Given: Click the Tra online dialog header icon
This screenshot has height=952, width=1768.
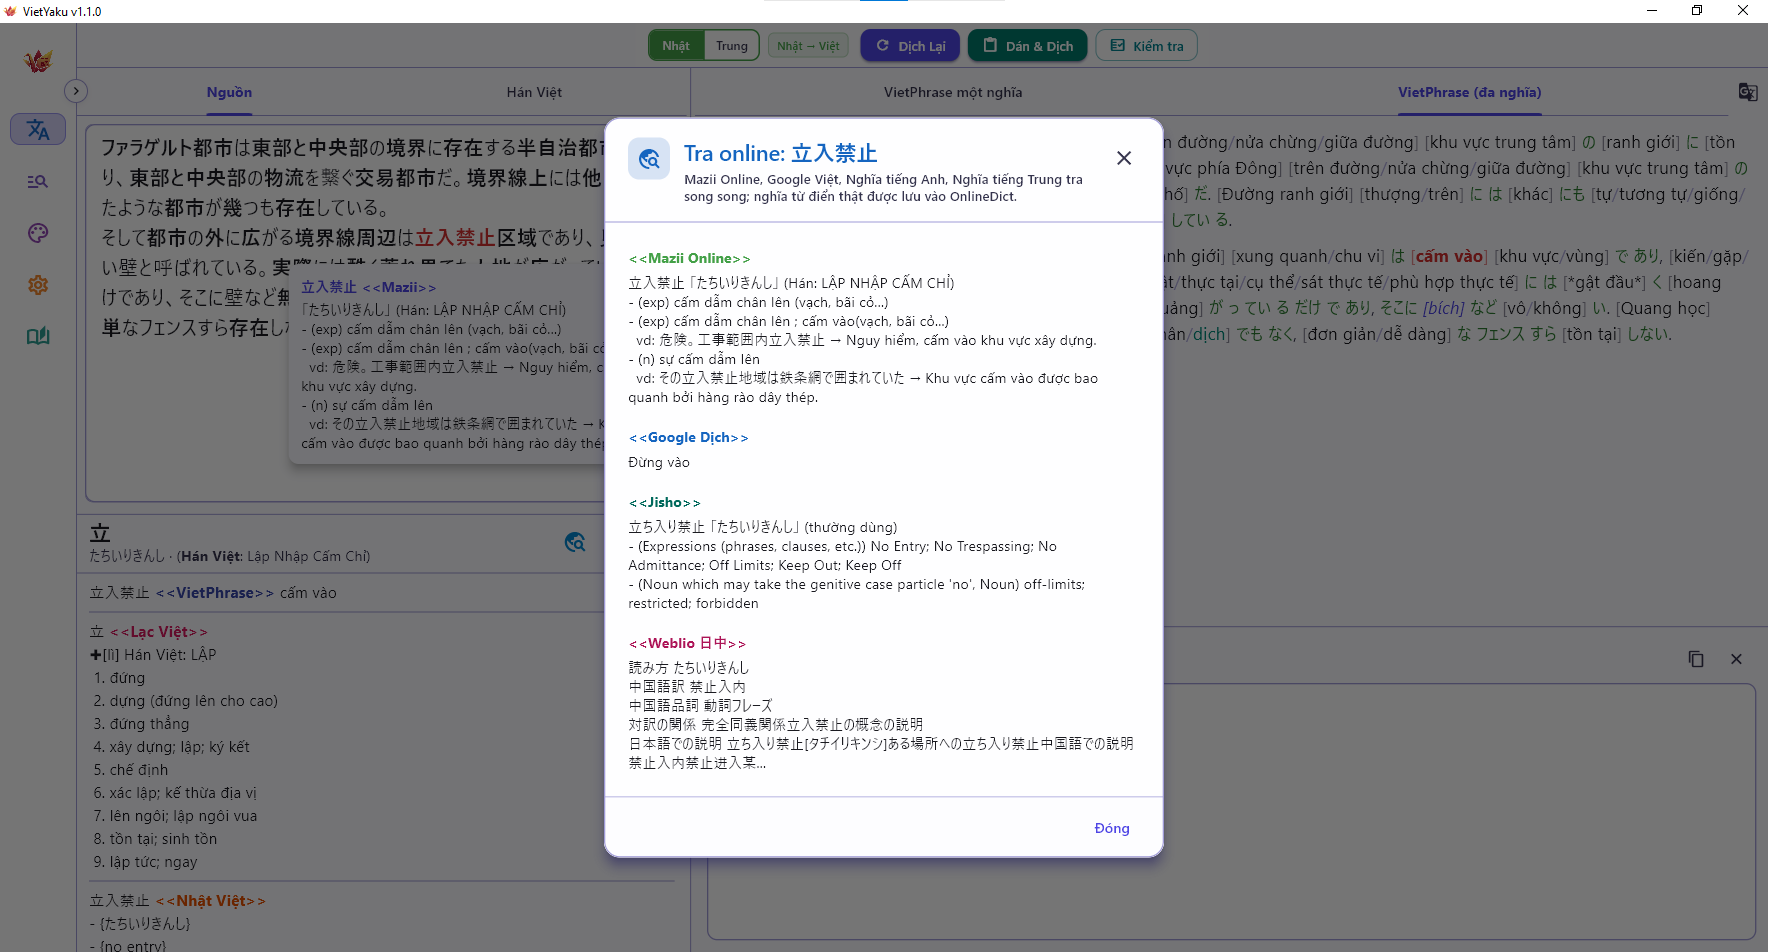Looking at the screenshot, I should (649, 159).
